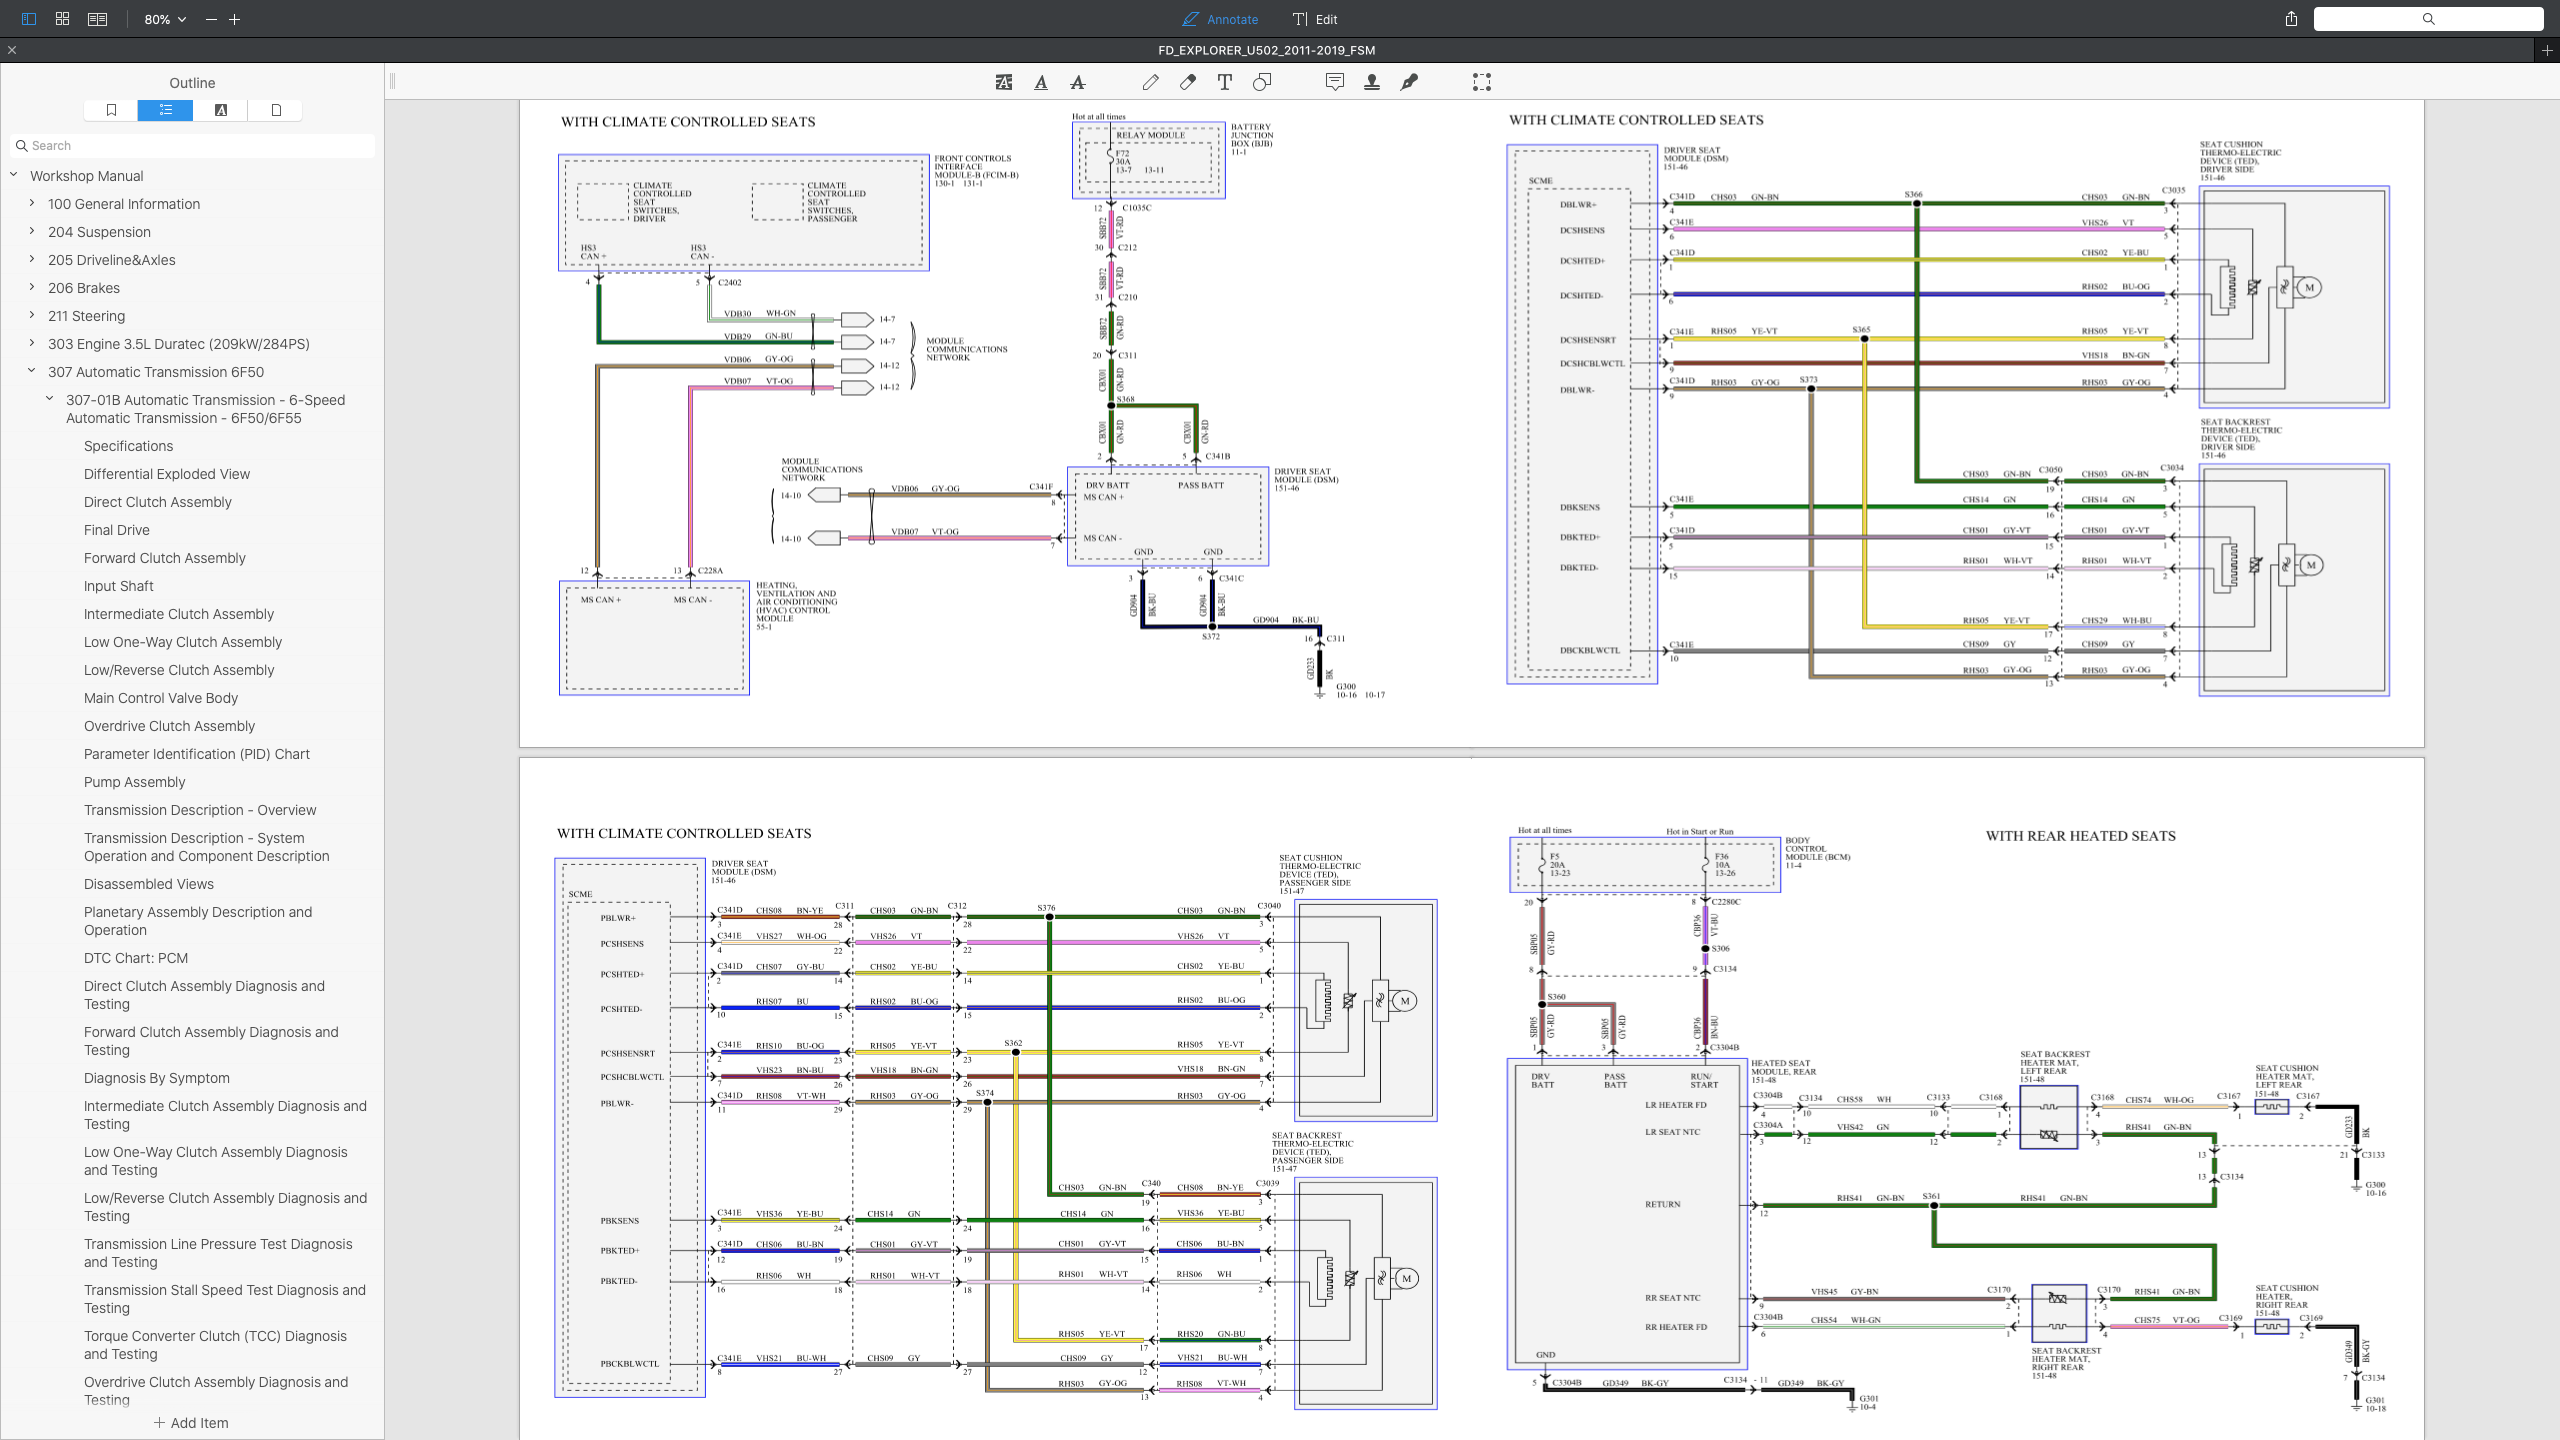Collapse the 307 Automatic Transmission 6F50 section
Screen dimensions: 2560x1440
(32, 371)
